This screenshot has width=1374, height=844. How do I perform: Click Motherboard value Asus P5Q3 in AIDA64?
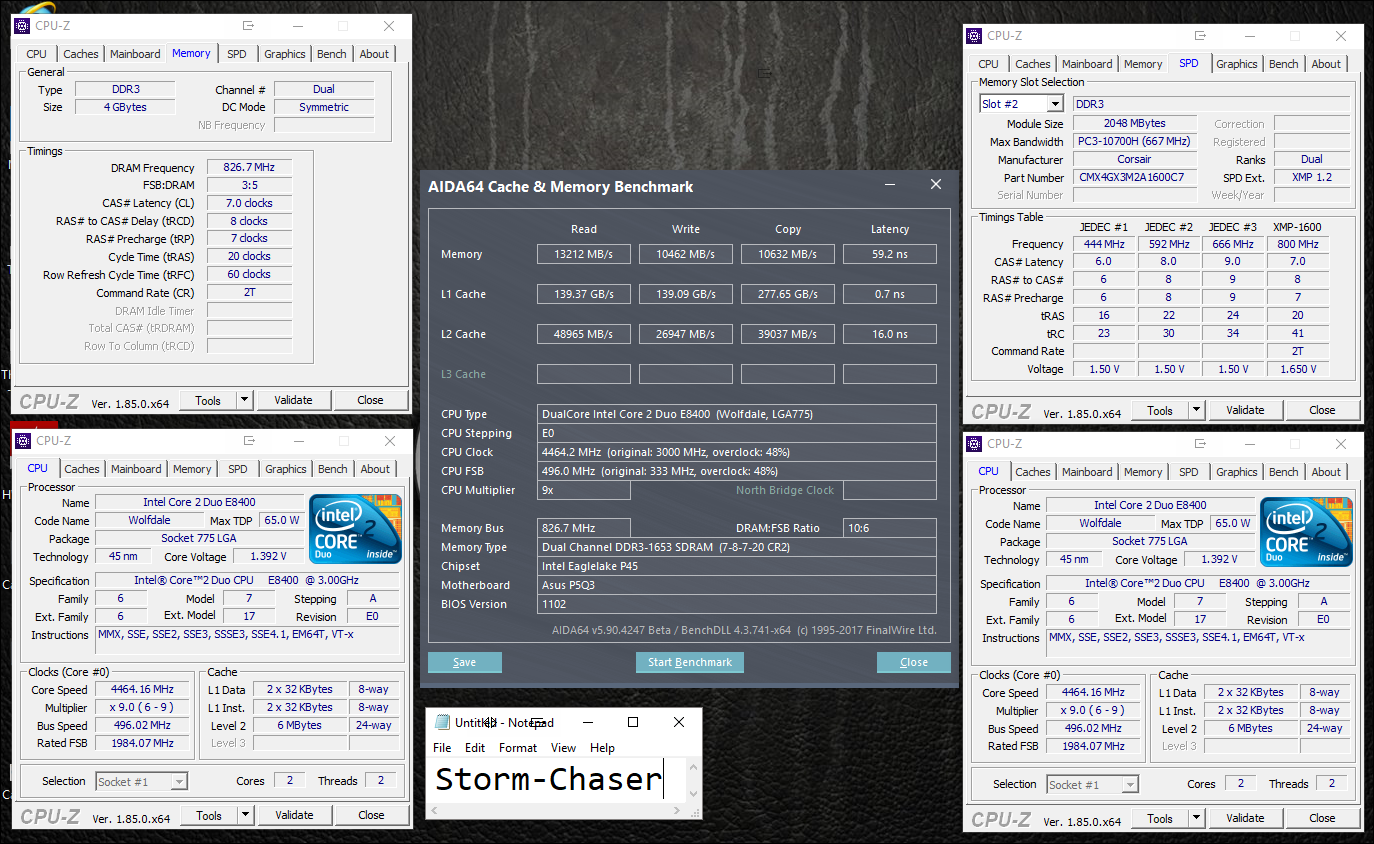coord(737,585)
